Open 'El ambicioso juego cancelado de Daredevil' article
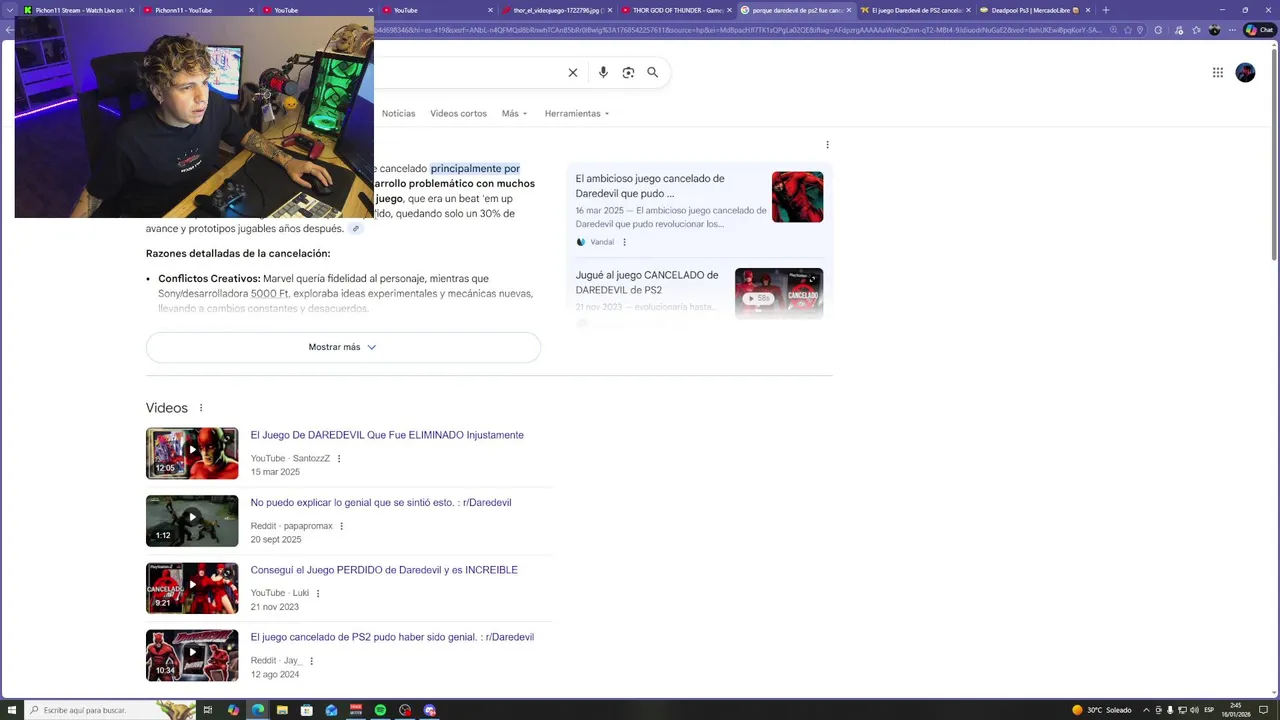 [x=650, y=186]
